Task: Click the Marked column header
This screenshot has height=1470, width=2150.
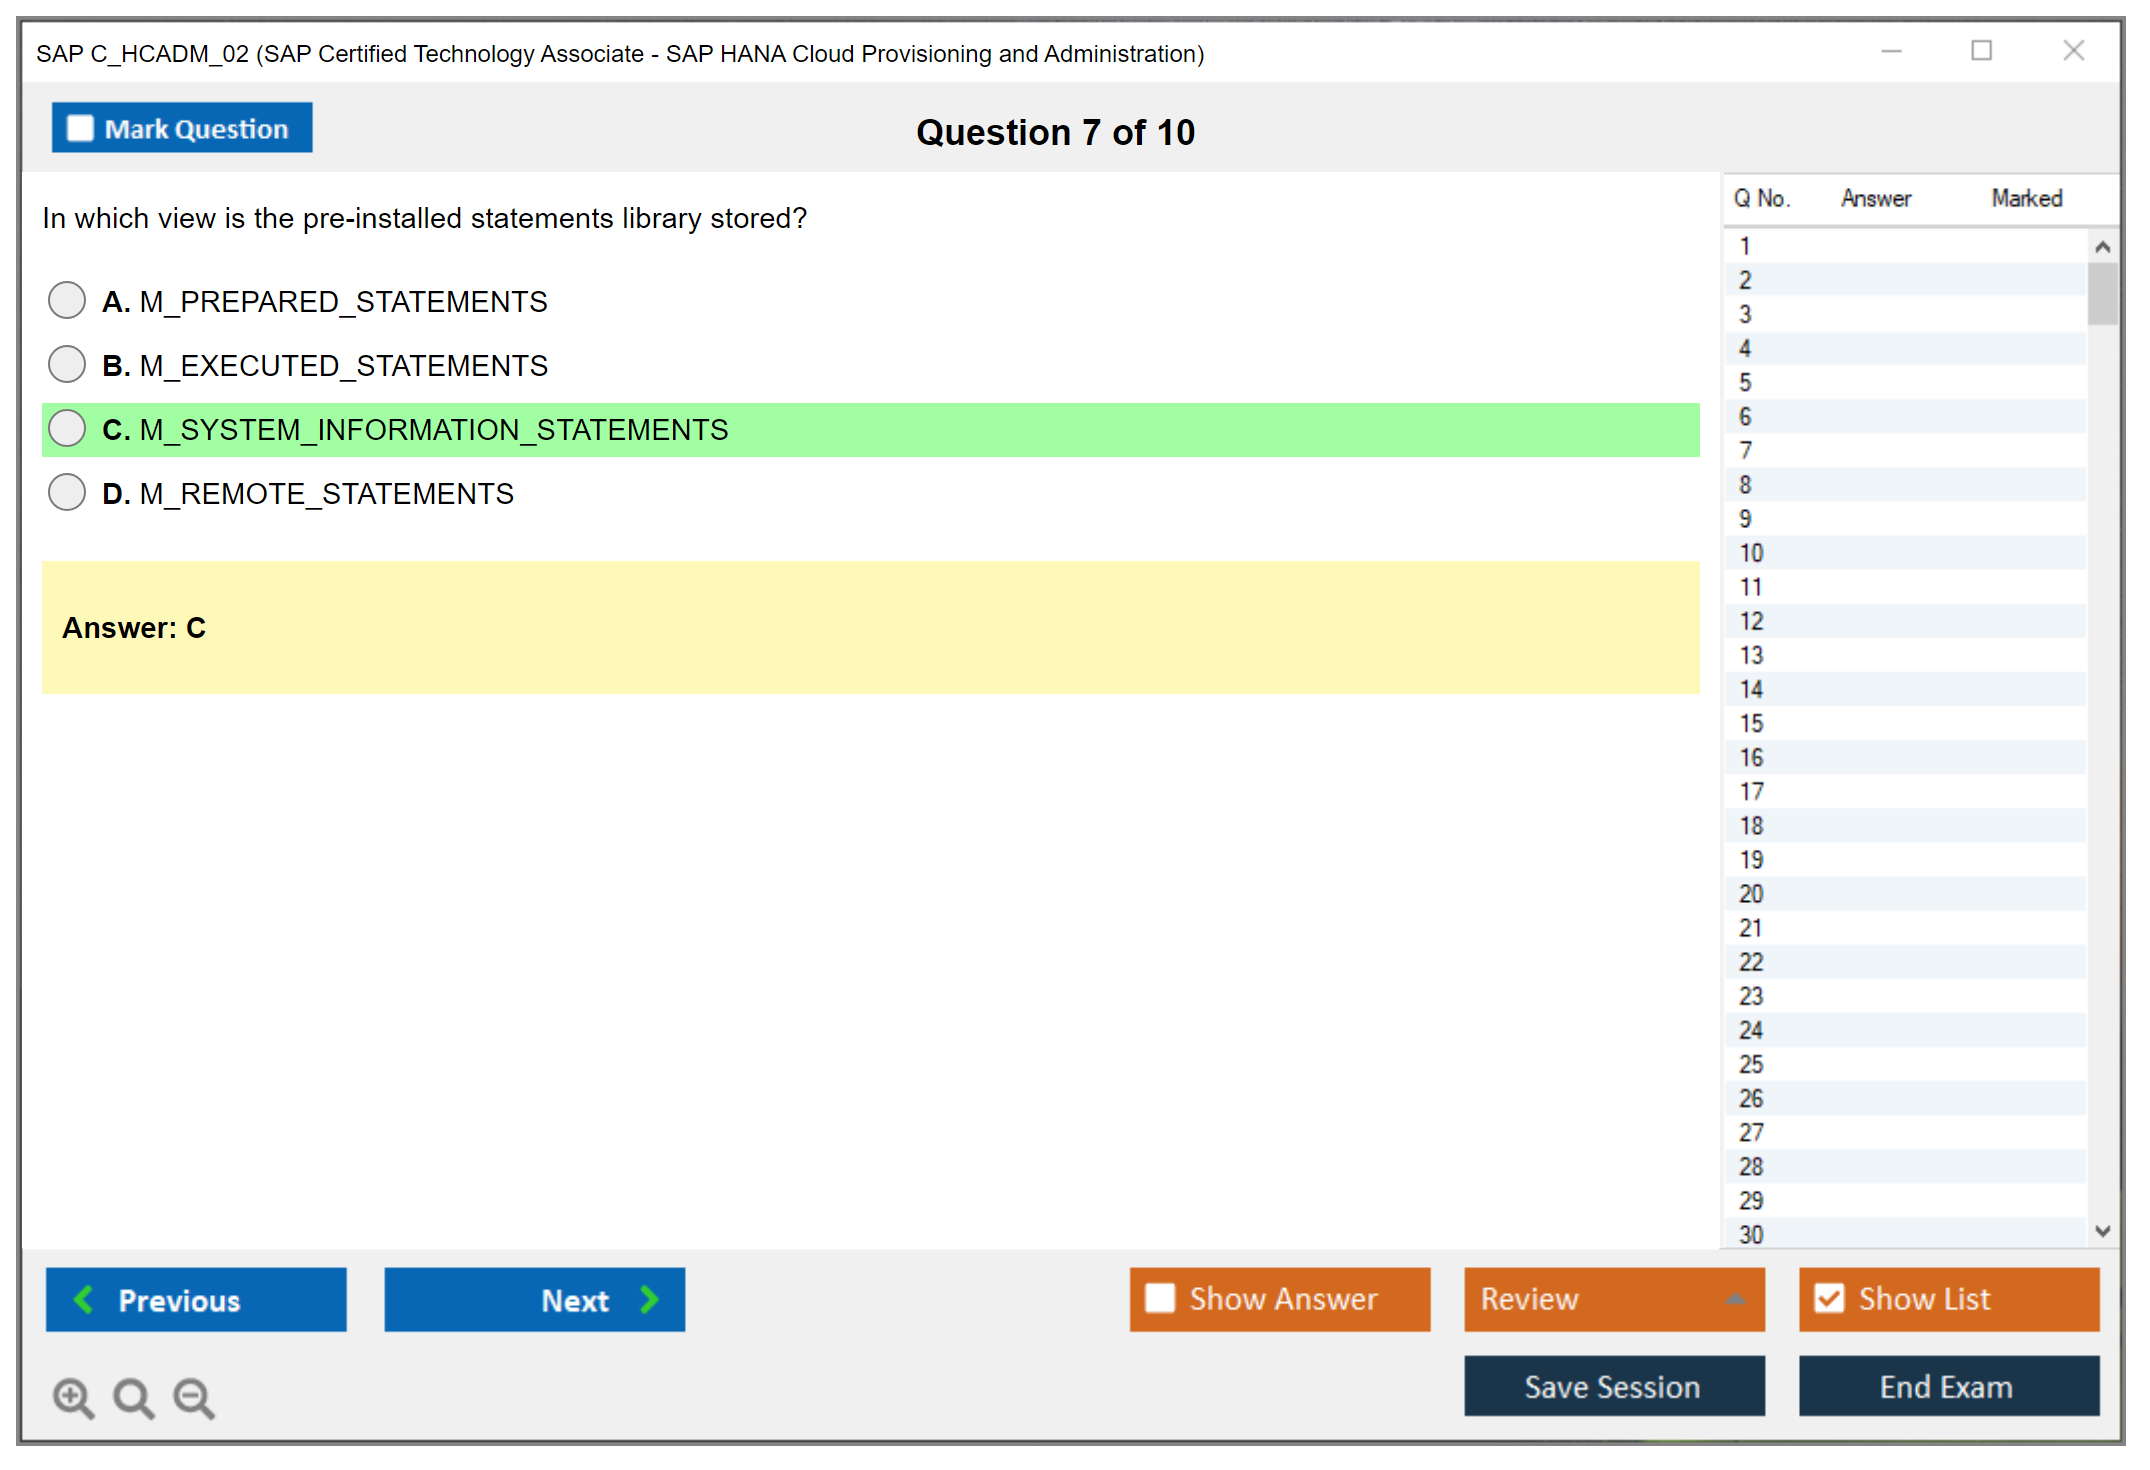Action: point(2026,198)
